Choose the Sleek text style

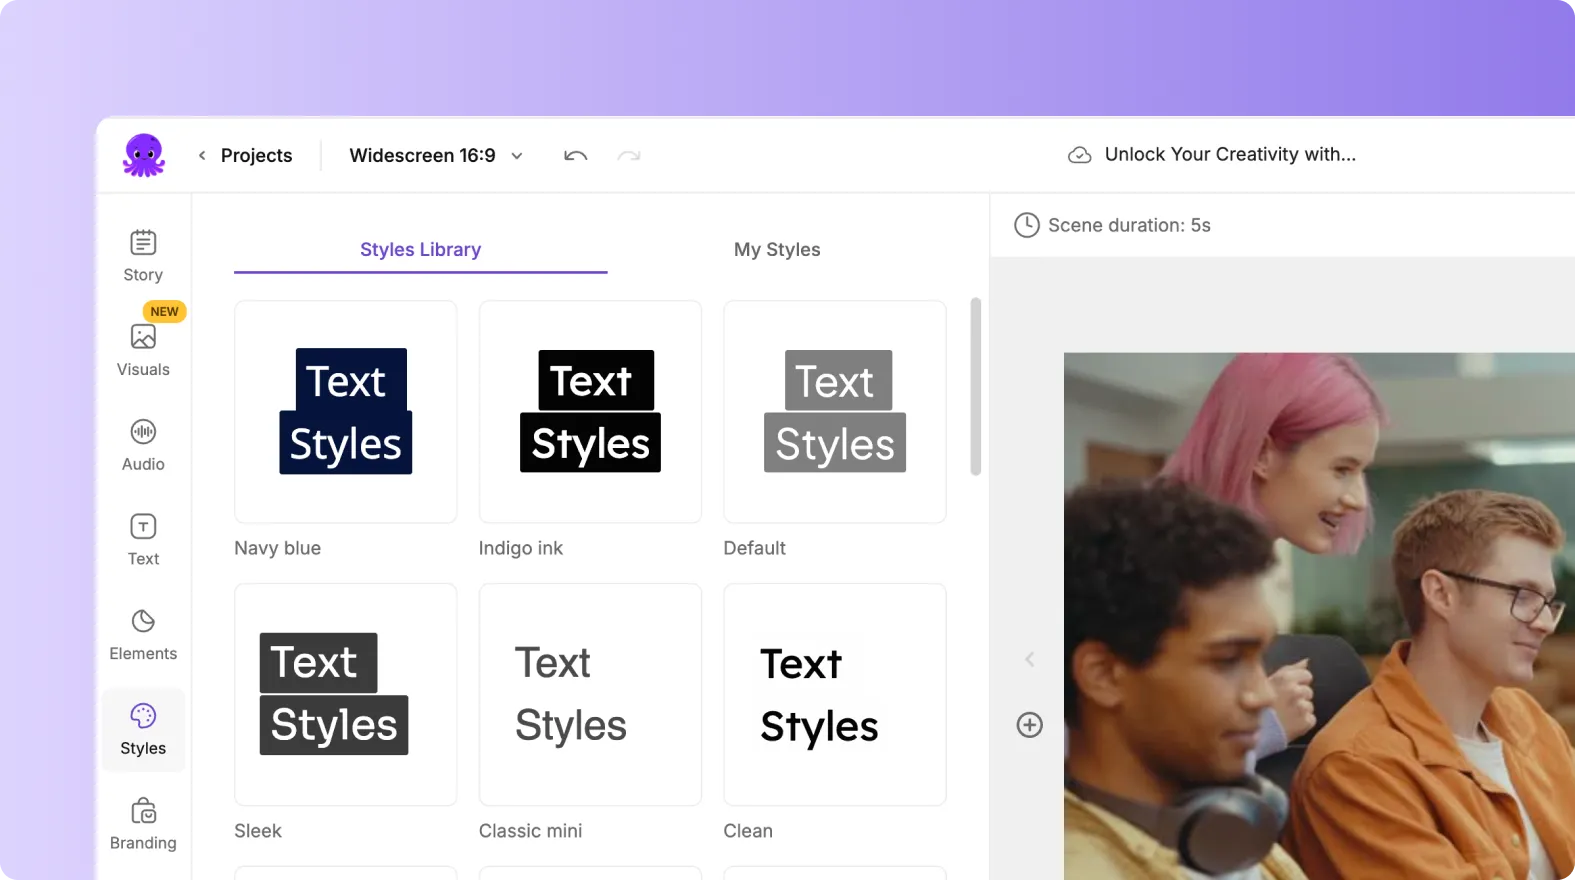(x=346, y=695)
